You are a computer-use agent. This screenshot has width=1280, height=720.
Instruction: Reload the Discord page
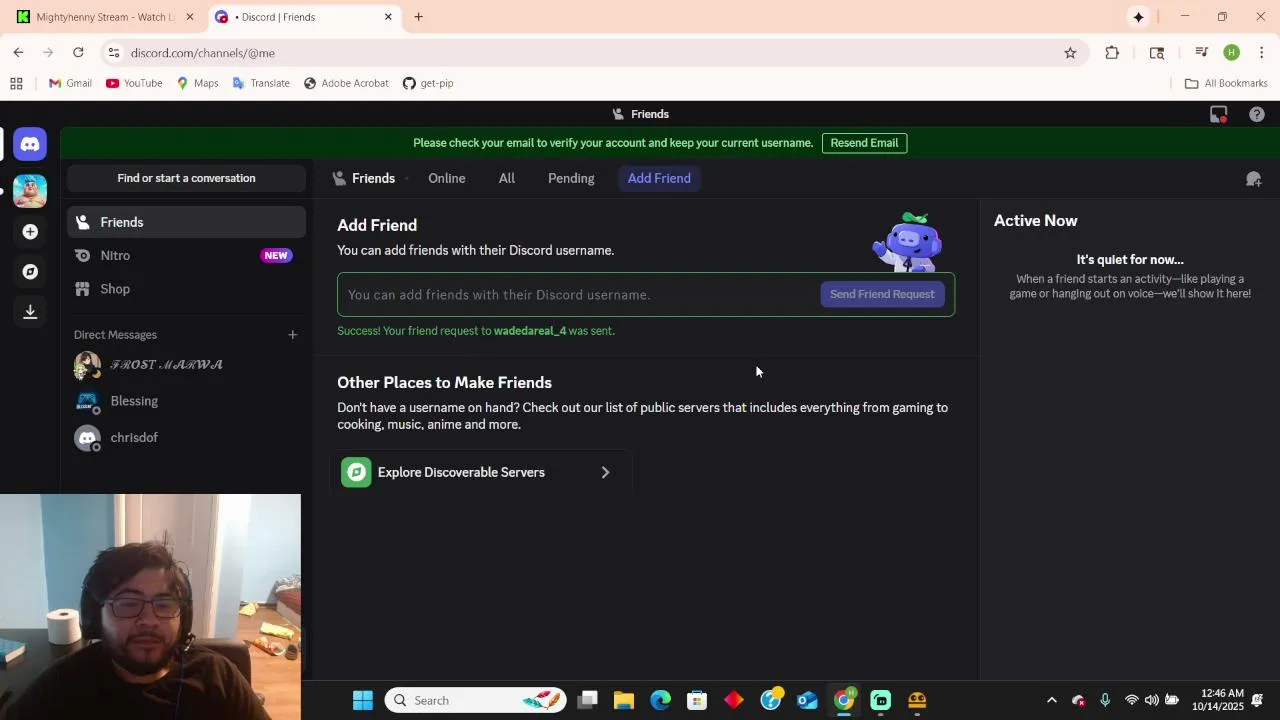pyautogui.click(x=78, y=53)
